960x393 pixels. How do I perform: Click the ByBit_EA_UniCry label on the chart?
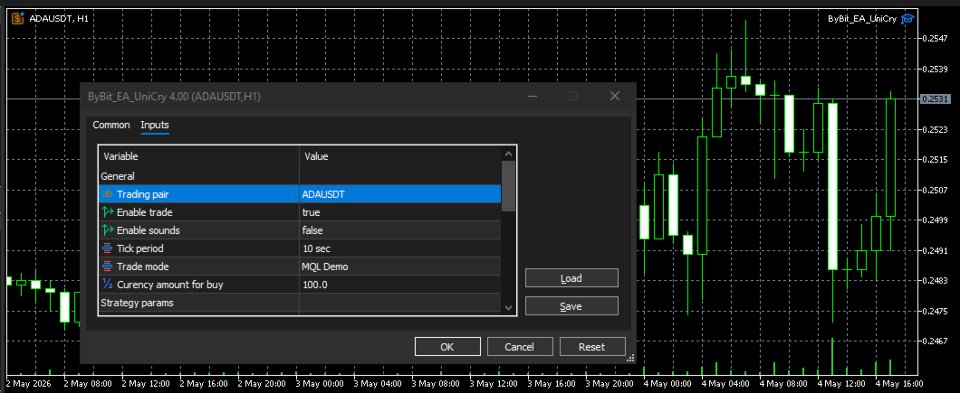tap(862, 19)
